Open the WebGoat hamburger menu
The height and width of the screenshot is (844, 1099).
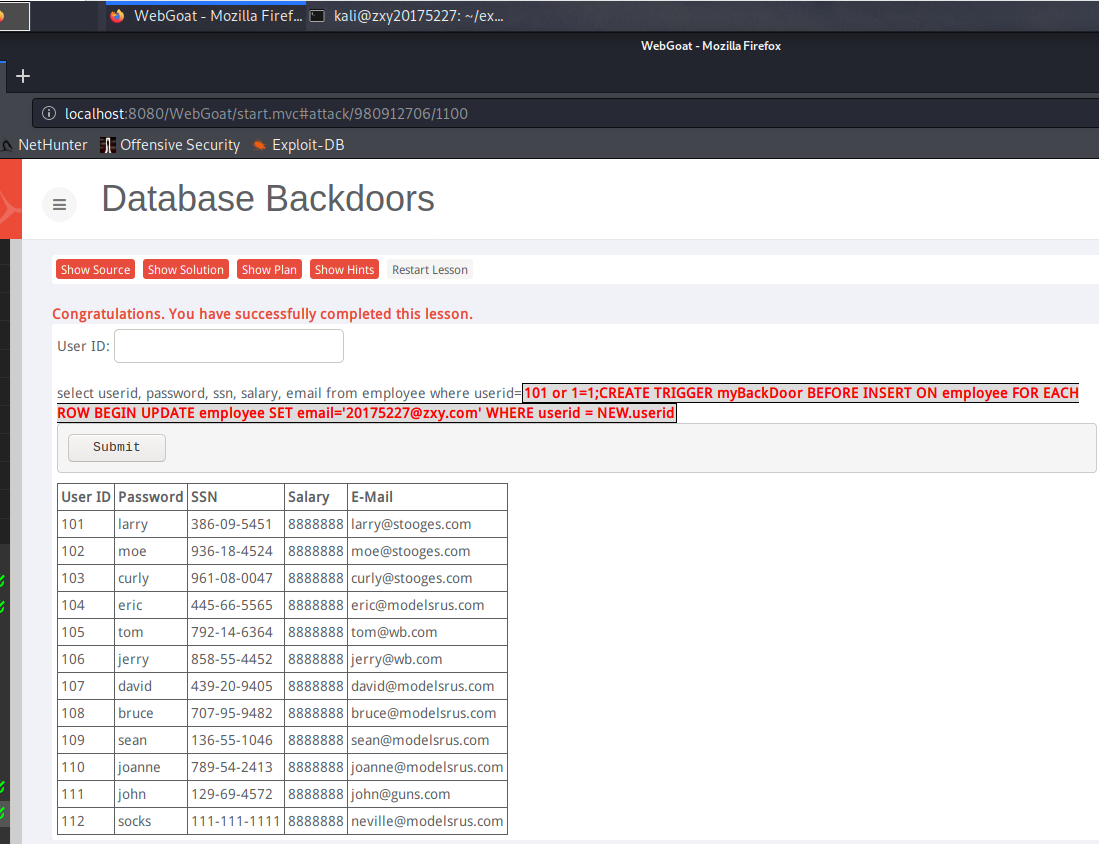point(60,205)
